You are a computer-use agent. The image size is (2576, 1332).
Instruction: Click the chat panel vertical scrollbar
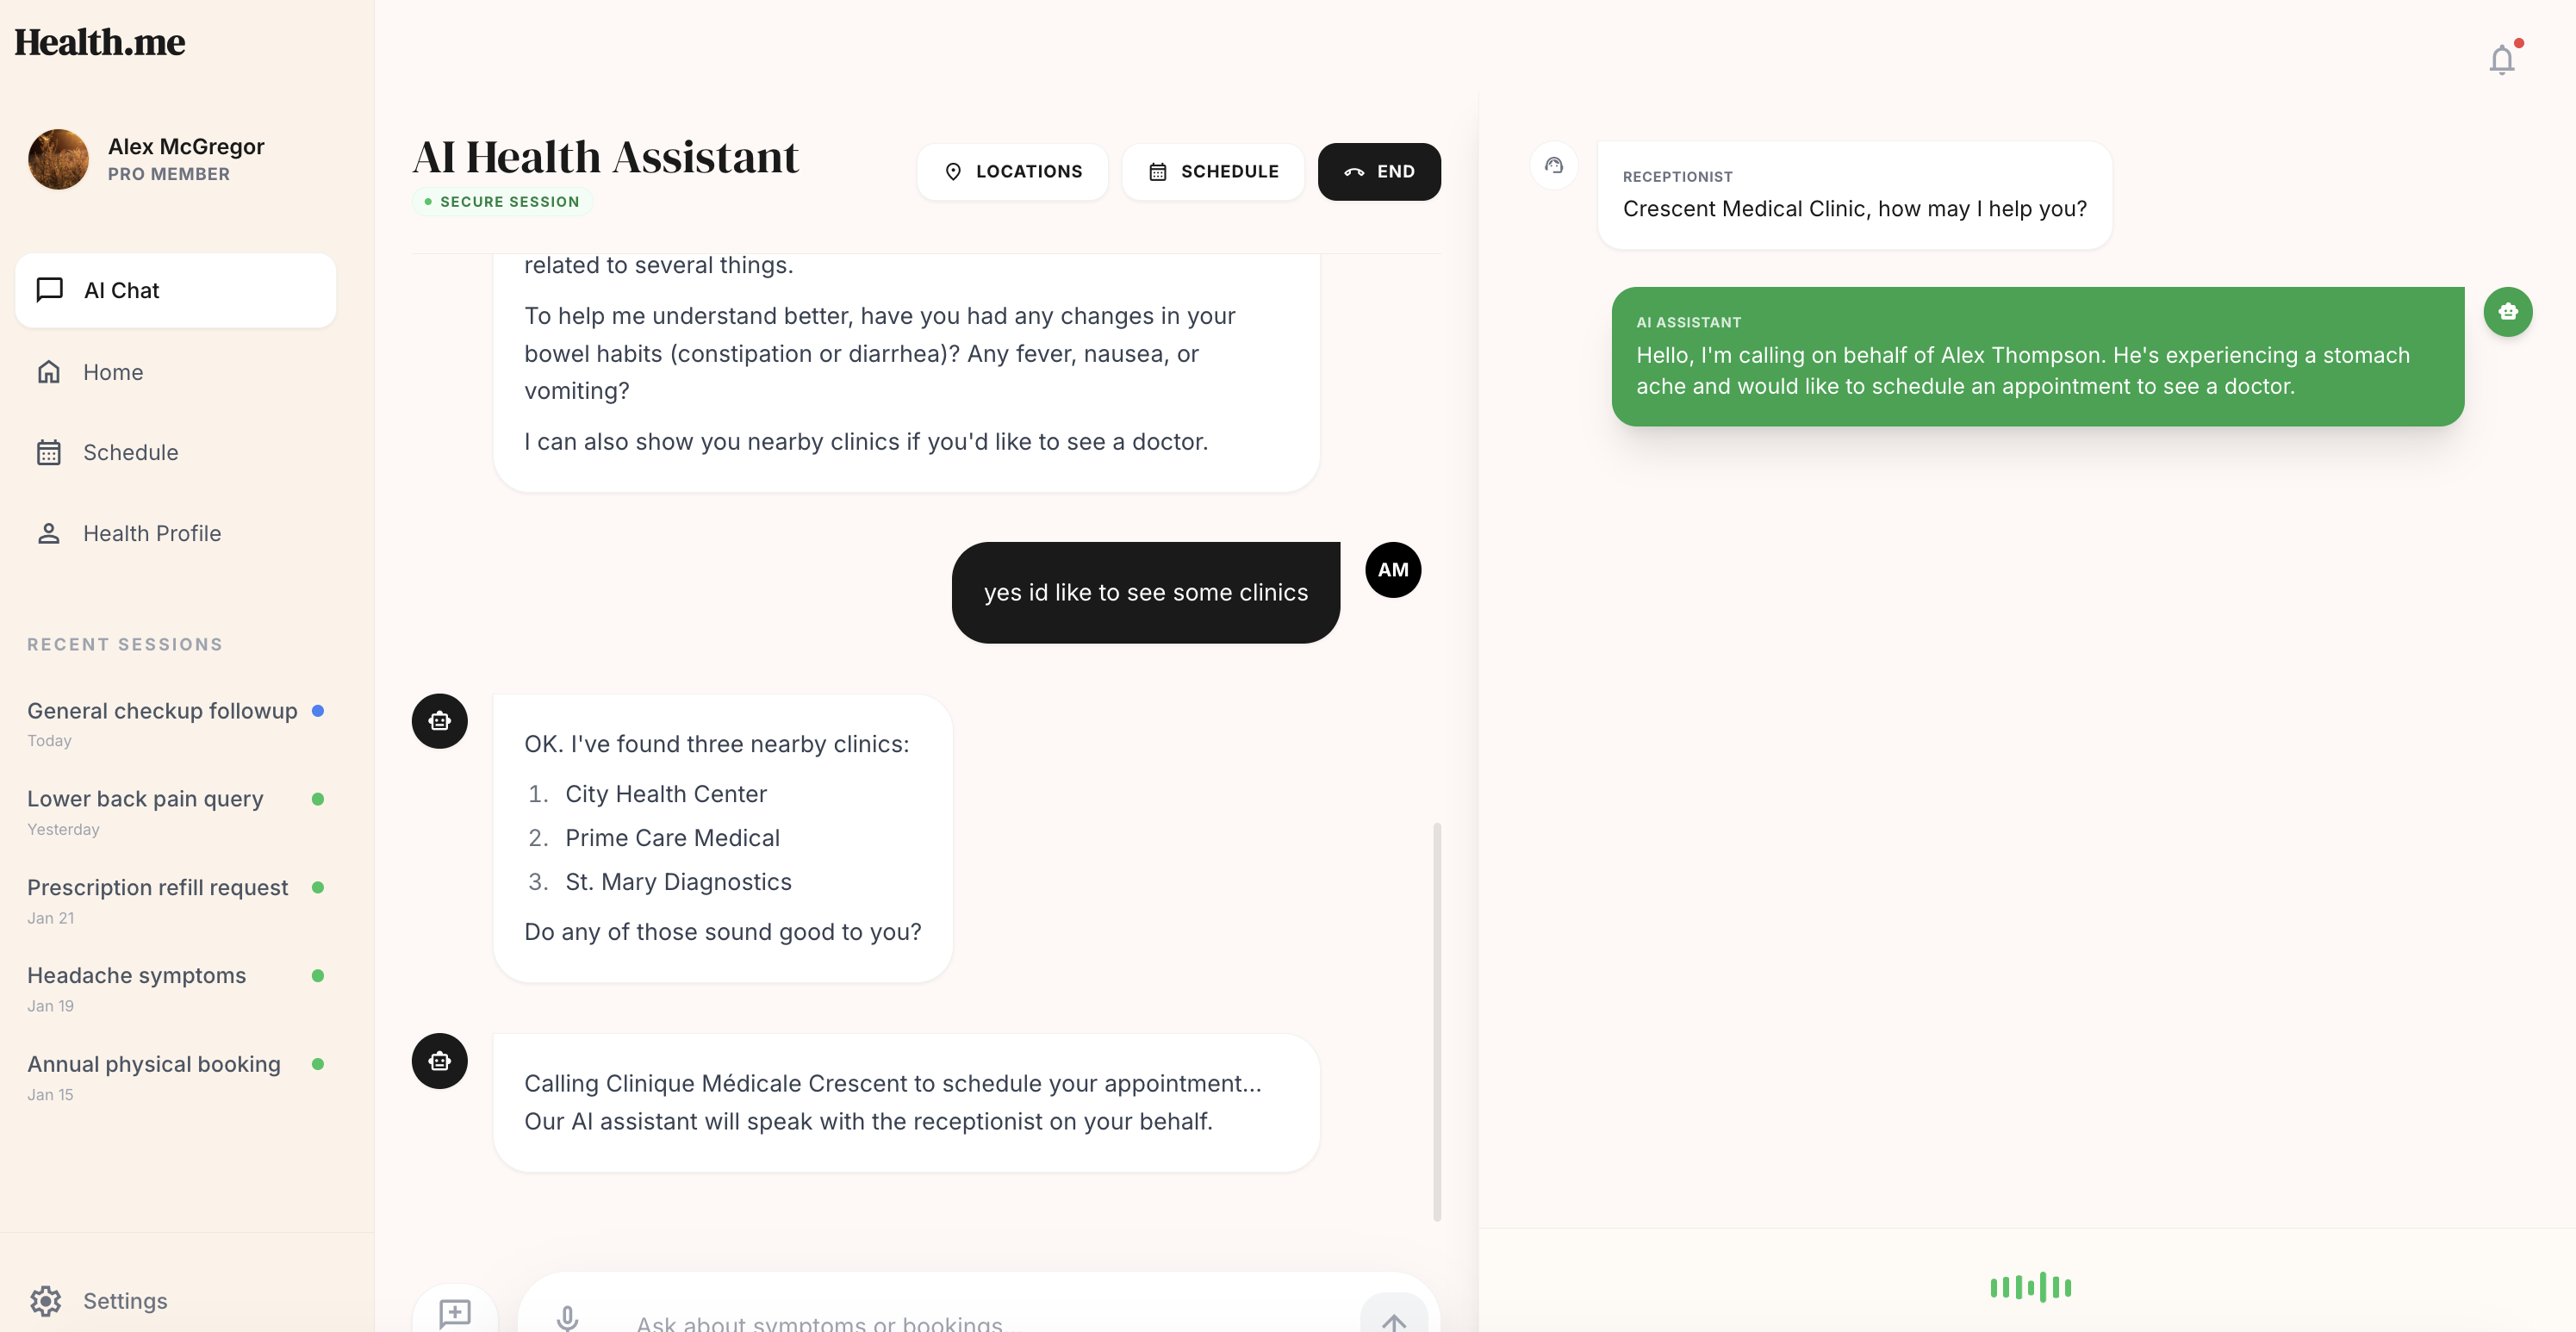tap(1437, 1020)
